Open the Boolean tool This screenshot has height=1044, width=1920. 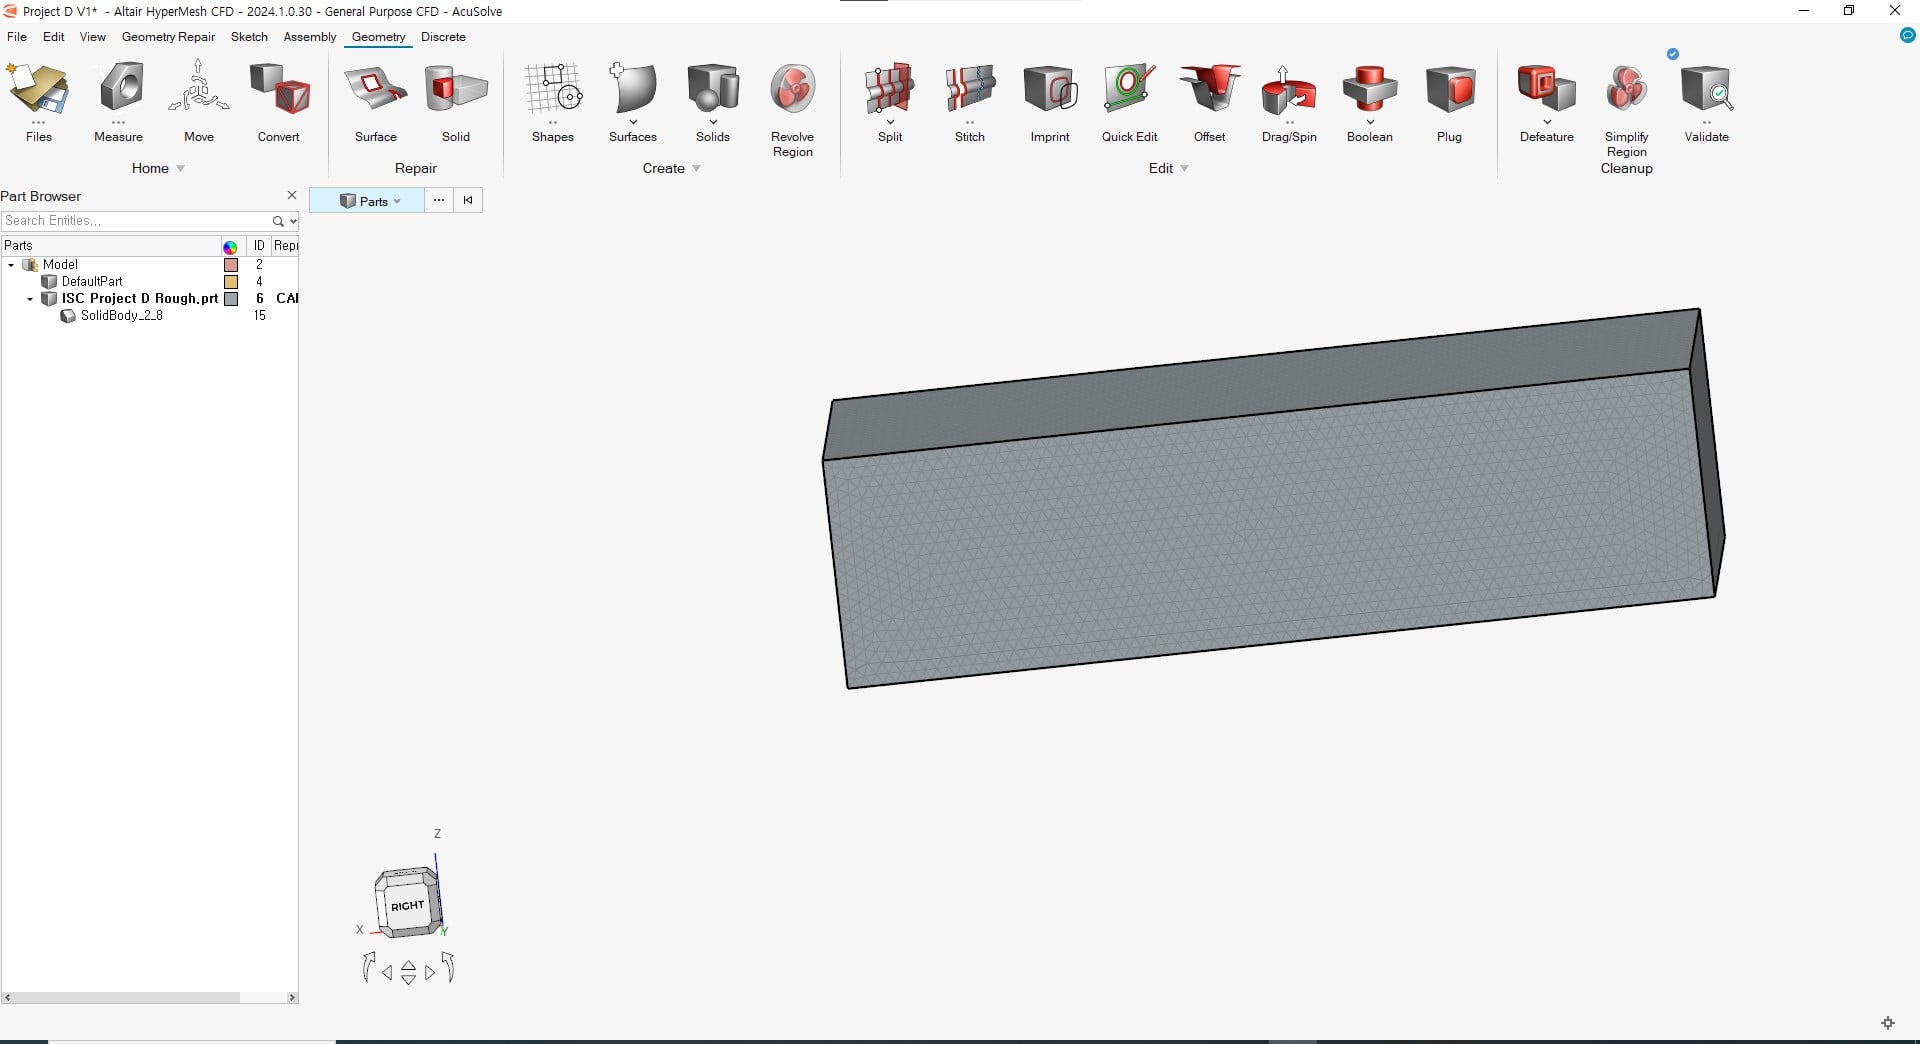tap(1369, 100)
